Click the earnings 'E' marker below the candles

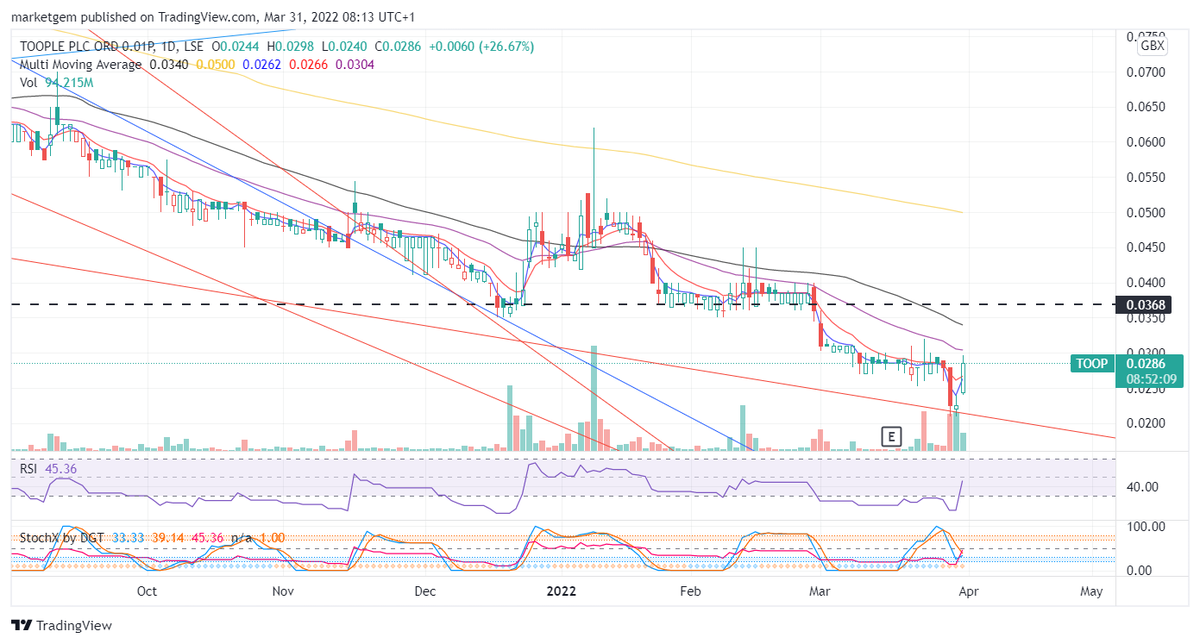[x=890, y=436]
